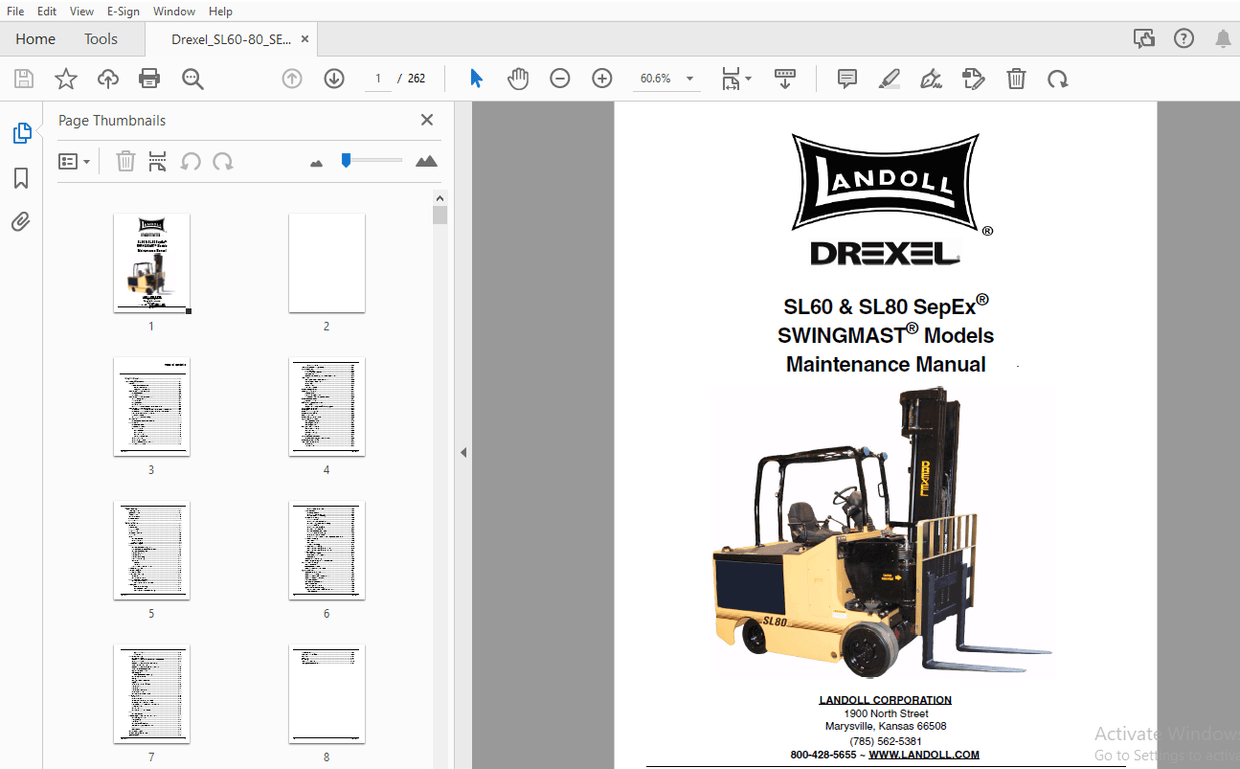Zoom in using the plus icon
Viewport: 1240px width, 769px height.
point(601,78)
